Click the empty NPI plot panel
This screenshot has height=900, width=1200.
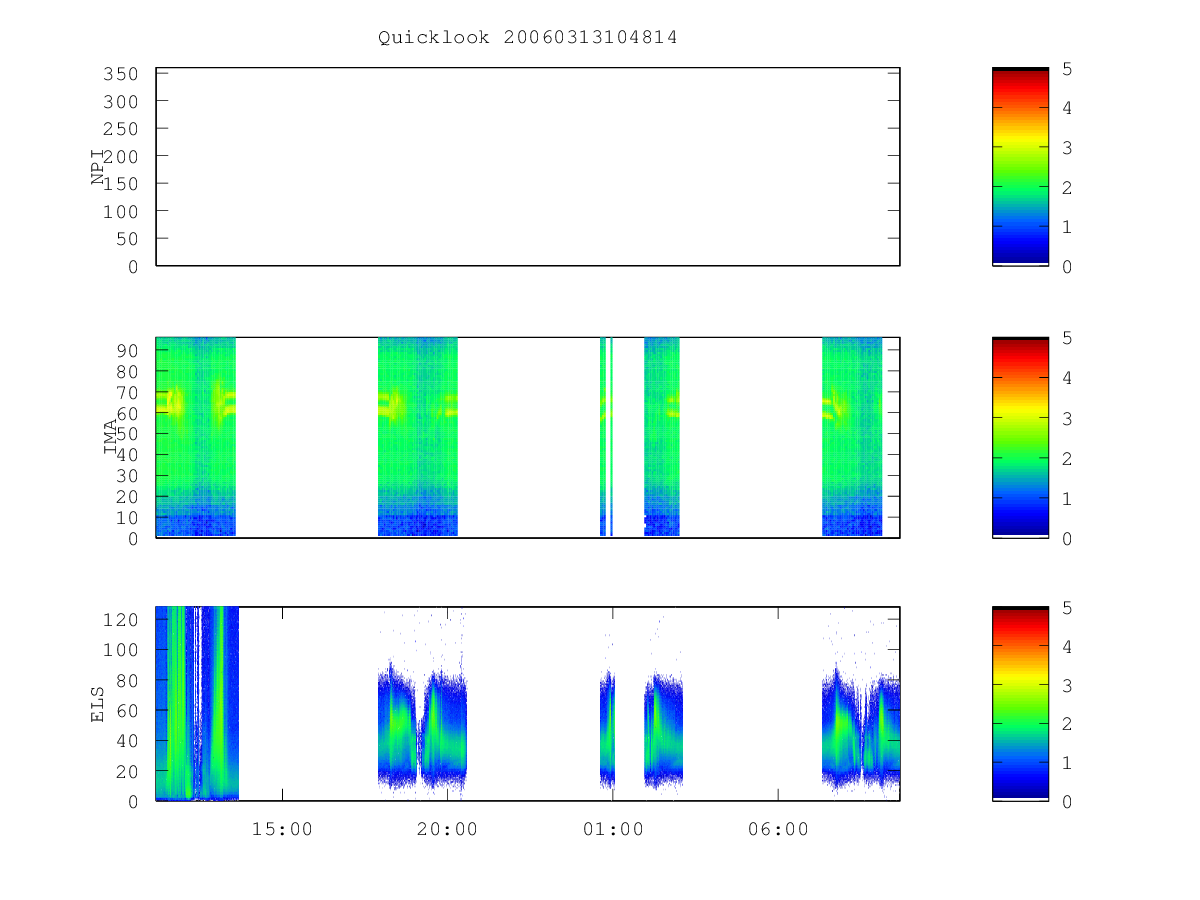click(528, 167)
